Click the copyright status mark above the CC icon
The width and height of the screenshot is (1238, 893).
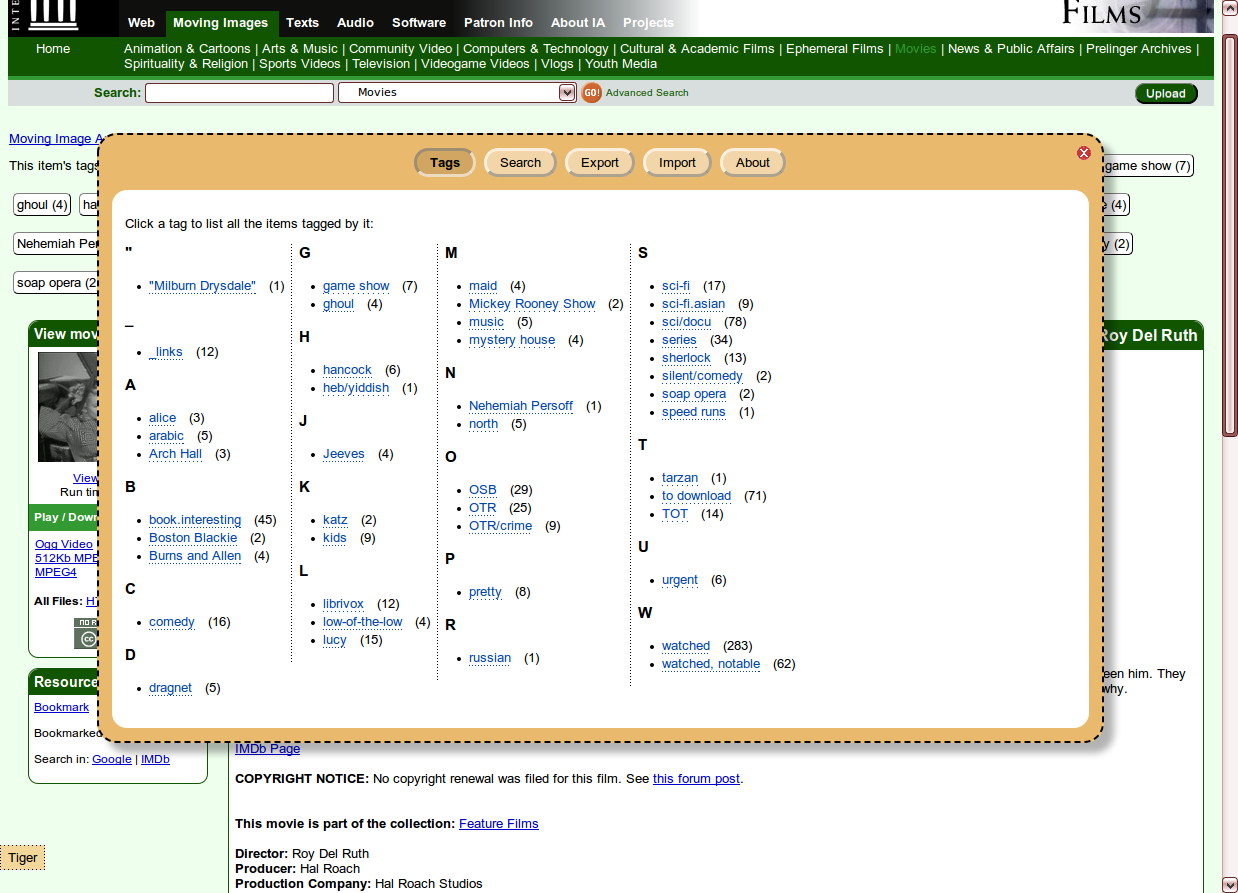pyautogui.click(x=87, y=622)
